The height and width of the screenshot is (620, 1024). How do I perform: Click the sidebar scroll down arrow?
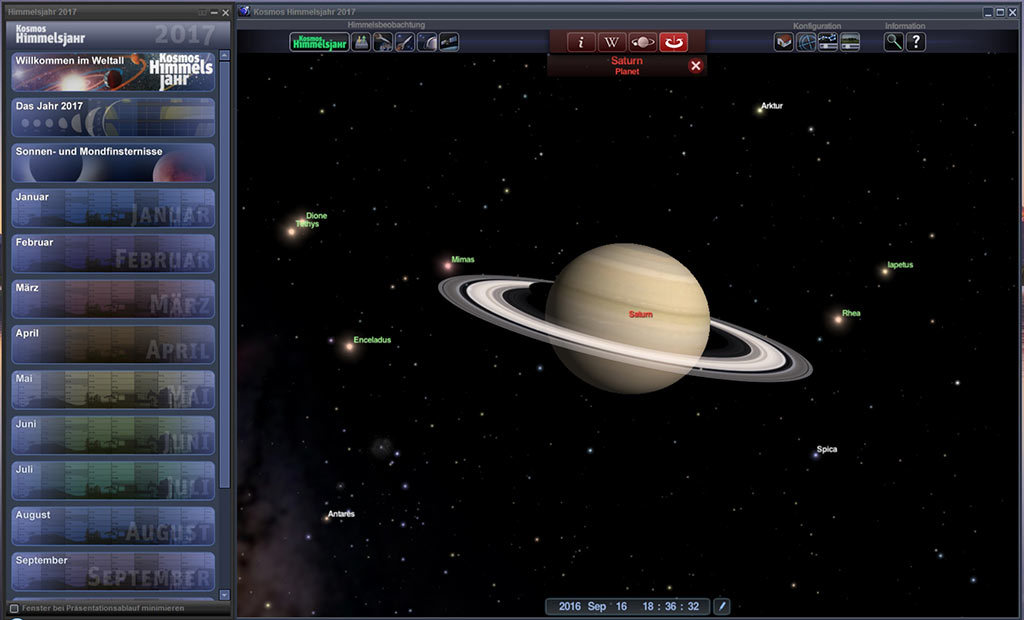(225, 595)
